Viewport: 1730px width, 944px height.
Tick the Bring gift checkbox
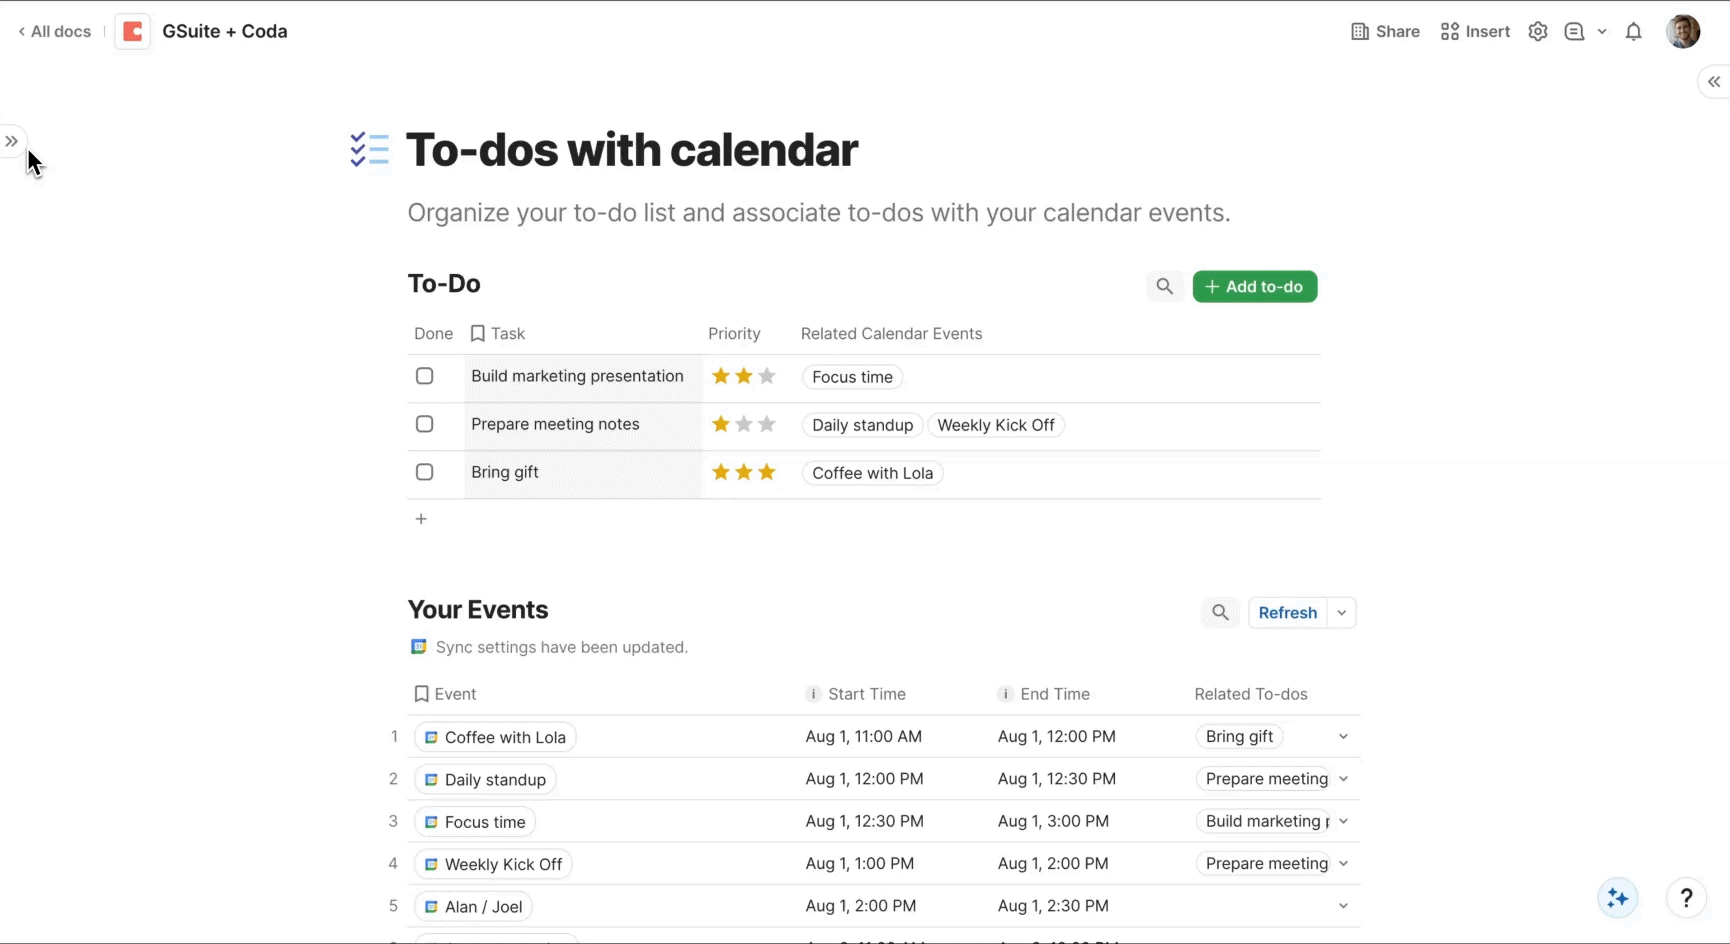[x=425, y=472]
